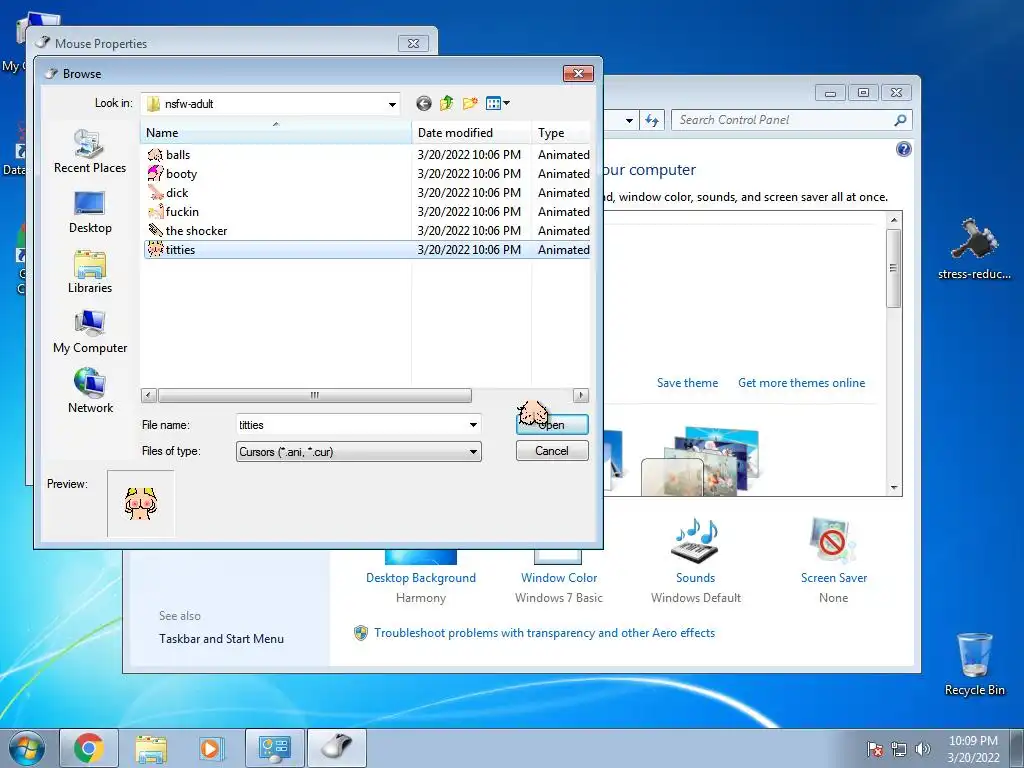Open Troubleshoot transparency and Aero effects link
1024x768 pixels.
click(544, 633)
